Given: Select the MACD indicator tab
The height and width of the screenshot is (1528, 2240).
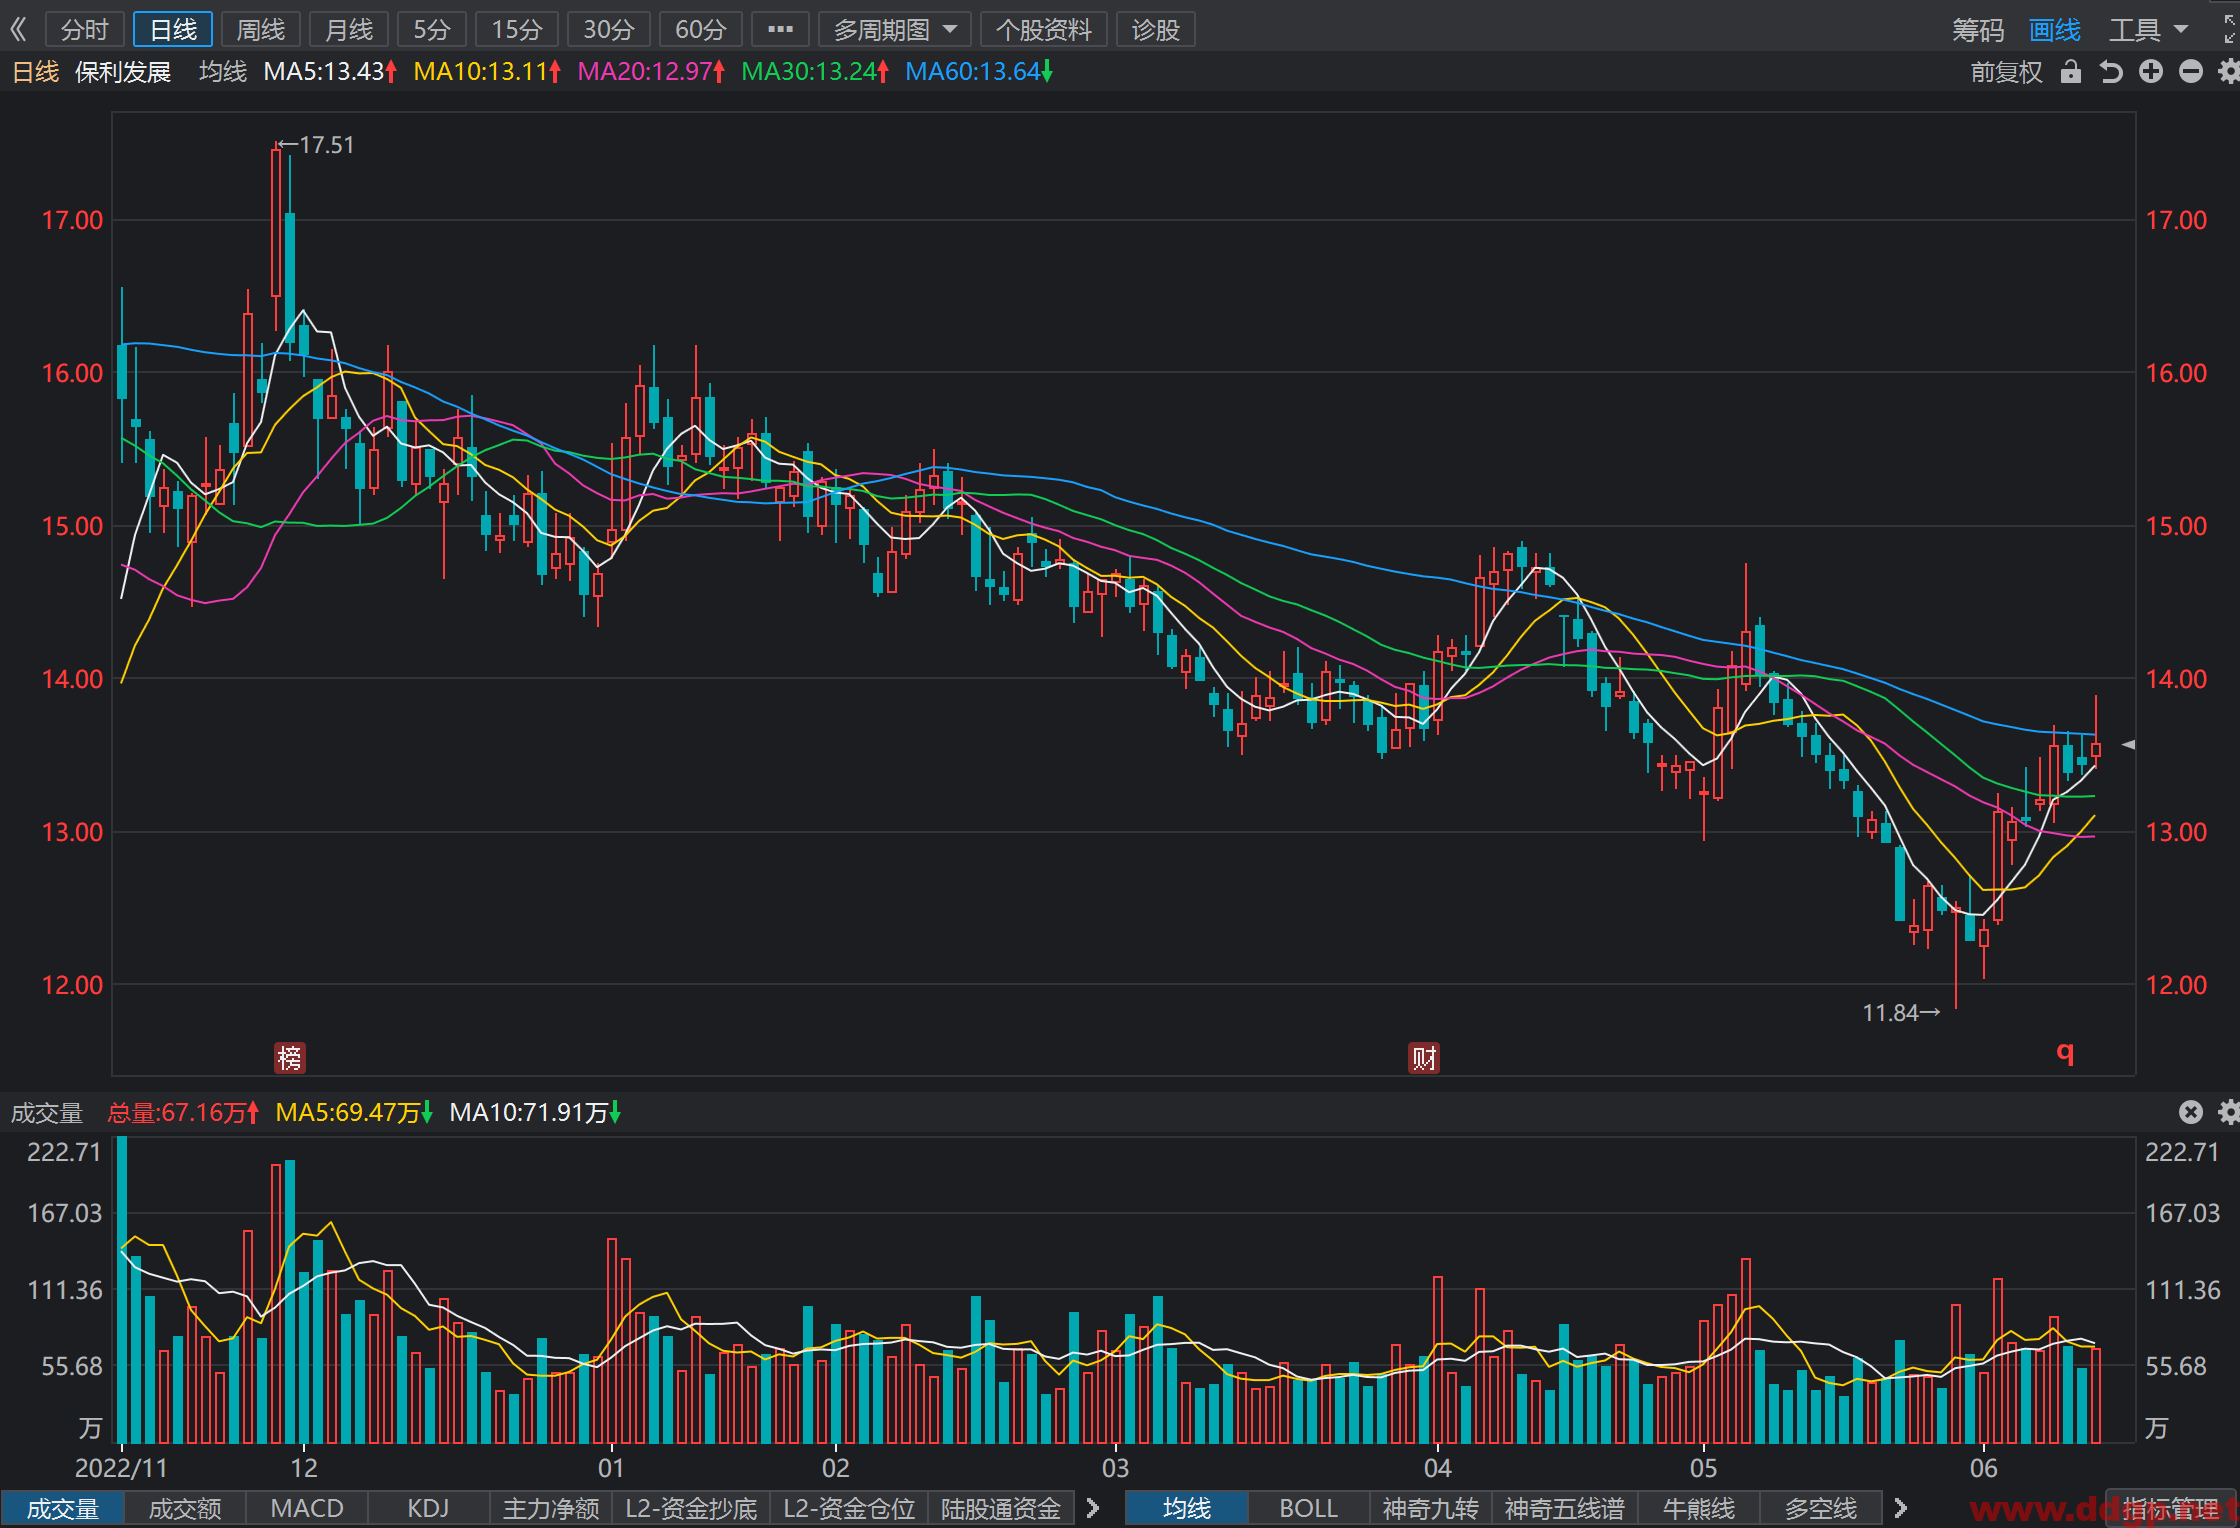Looking at the screenshot, I should tap(307, 1508).
